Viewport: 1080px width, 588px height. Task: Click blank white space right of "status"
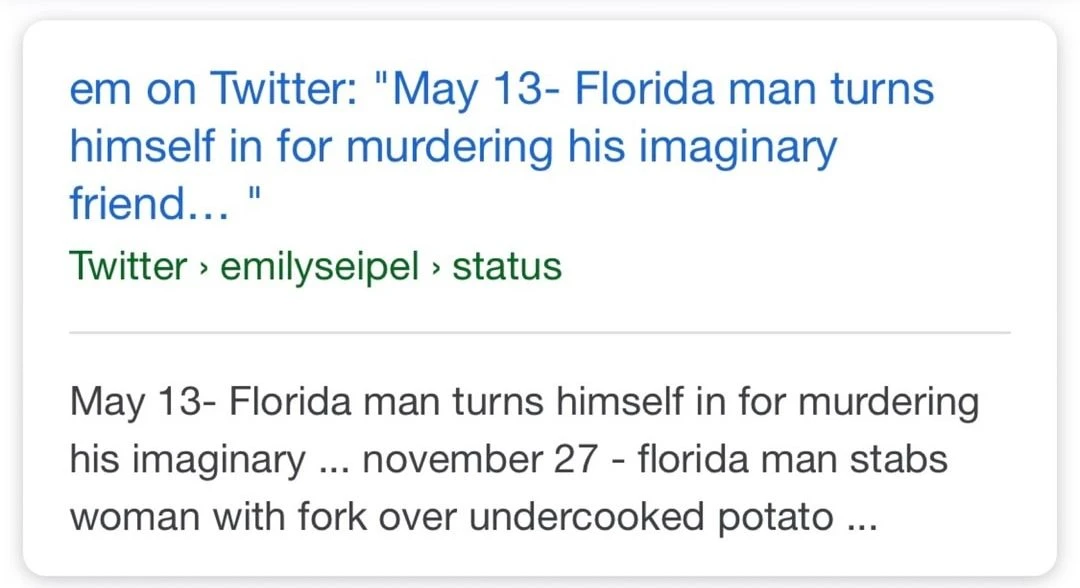coord(800,267)
